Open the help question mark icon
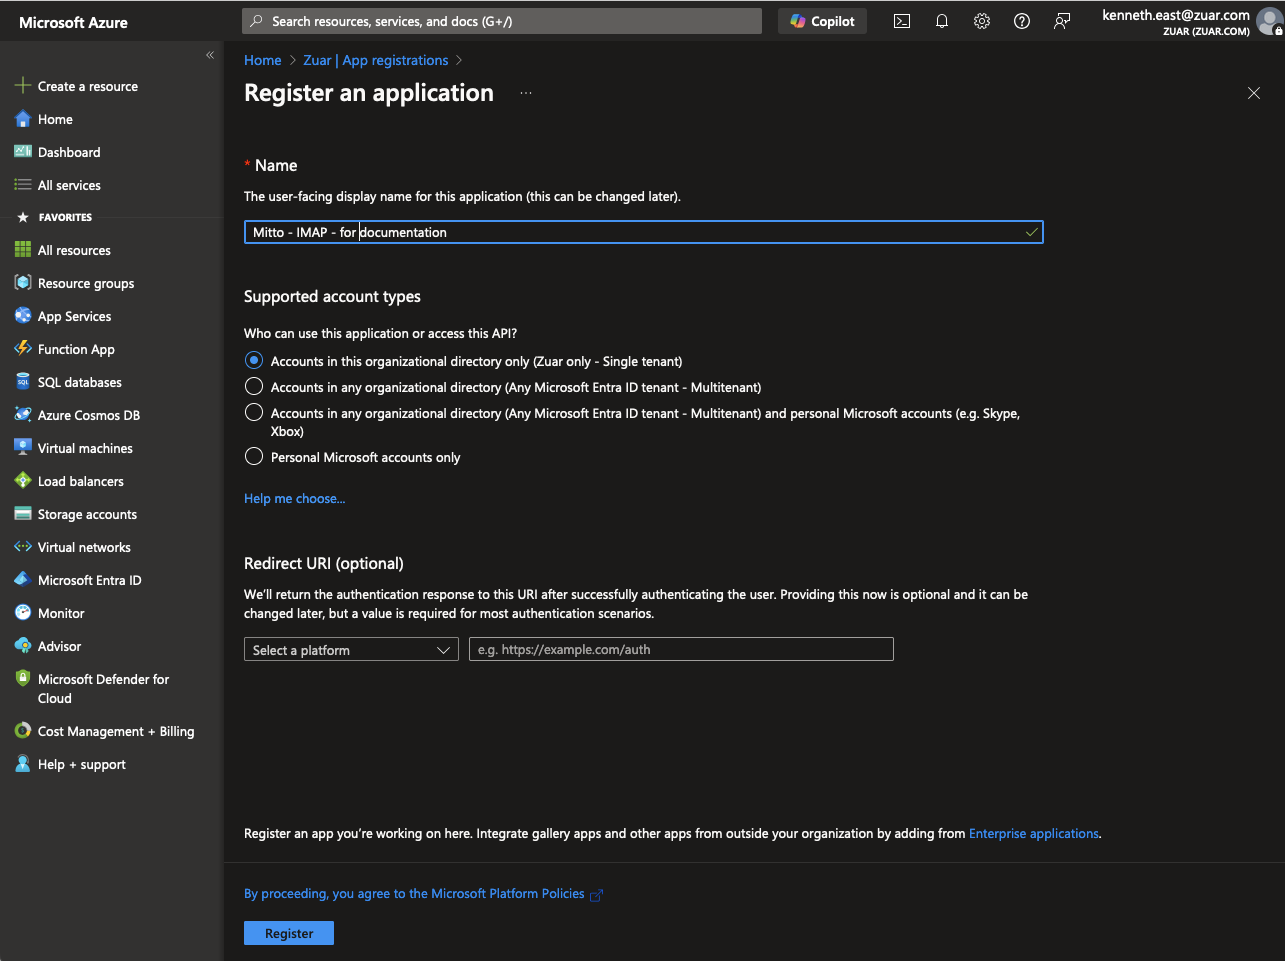 pyautogui.click(x=1022, y=21)
